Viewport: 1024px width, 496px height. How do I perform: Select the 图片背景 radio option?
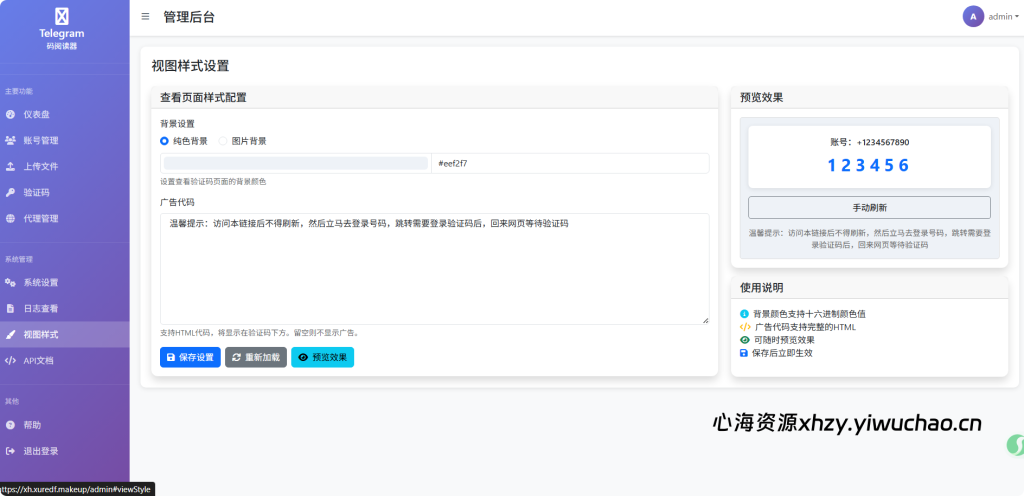click(223, 141)
